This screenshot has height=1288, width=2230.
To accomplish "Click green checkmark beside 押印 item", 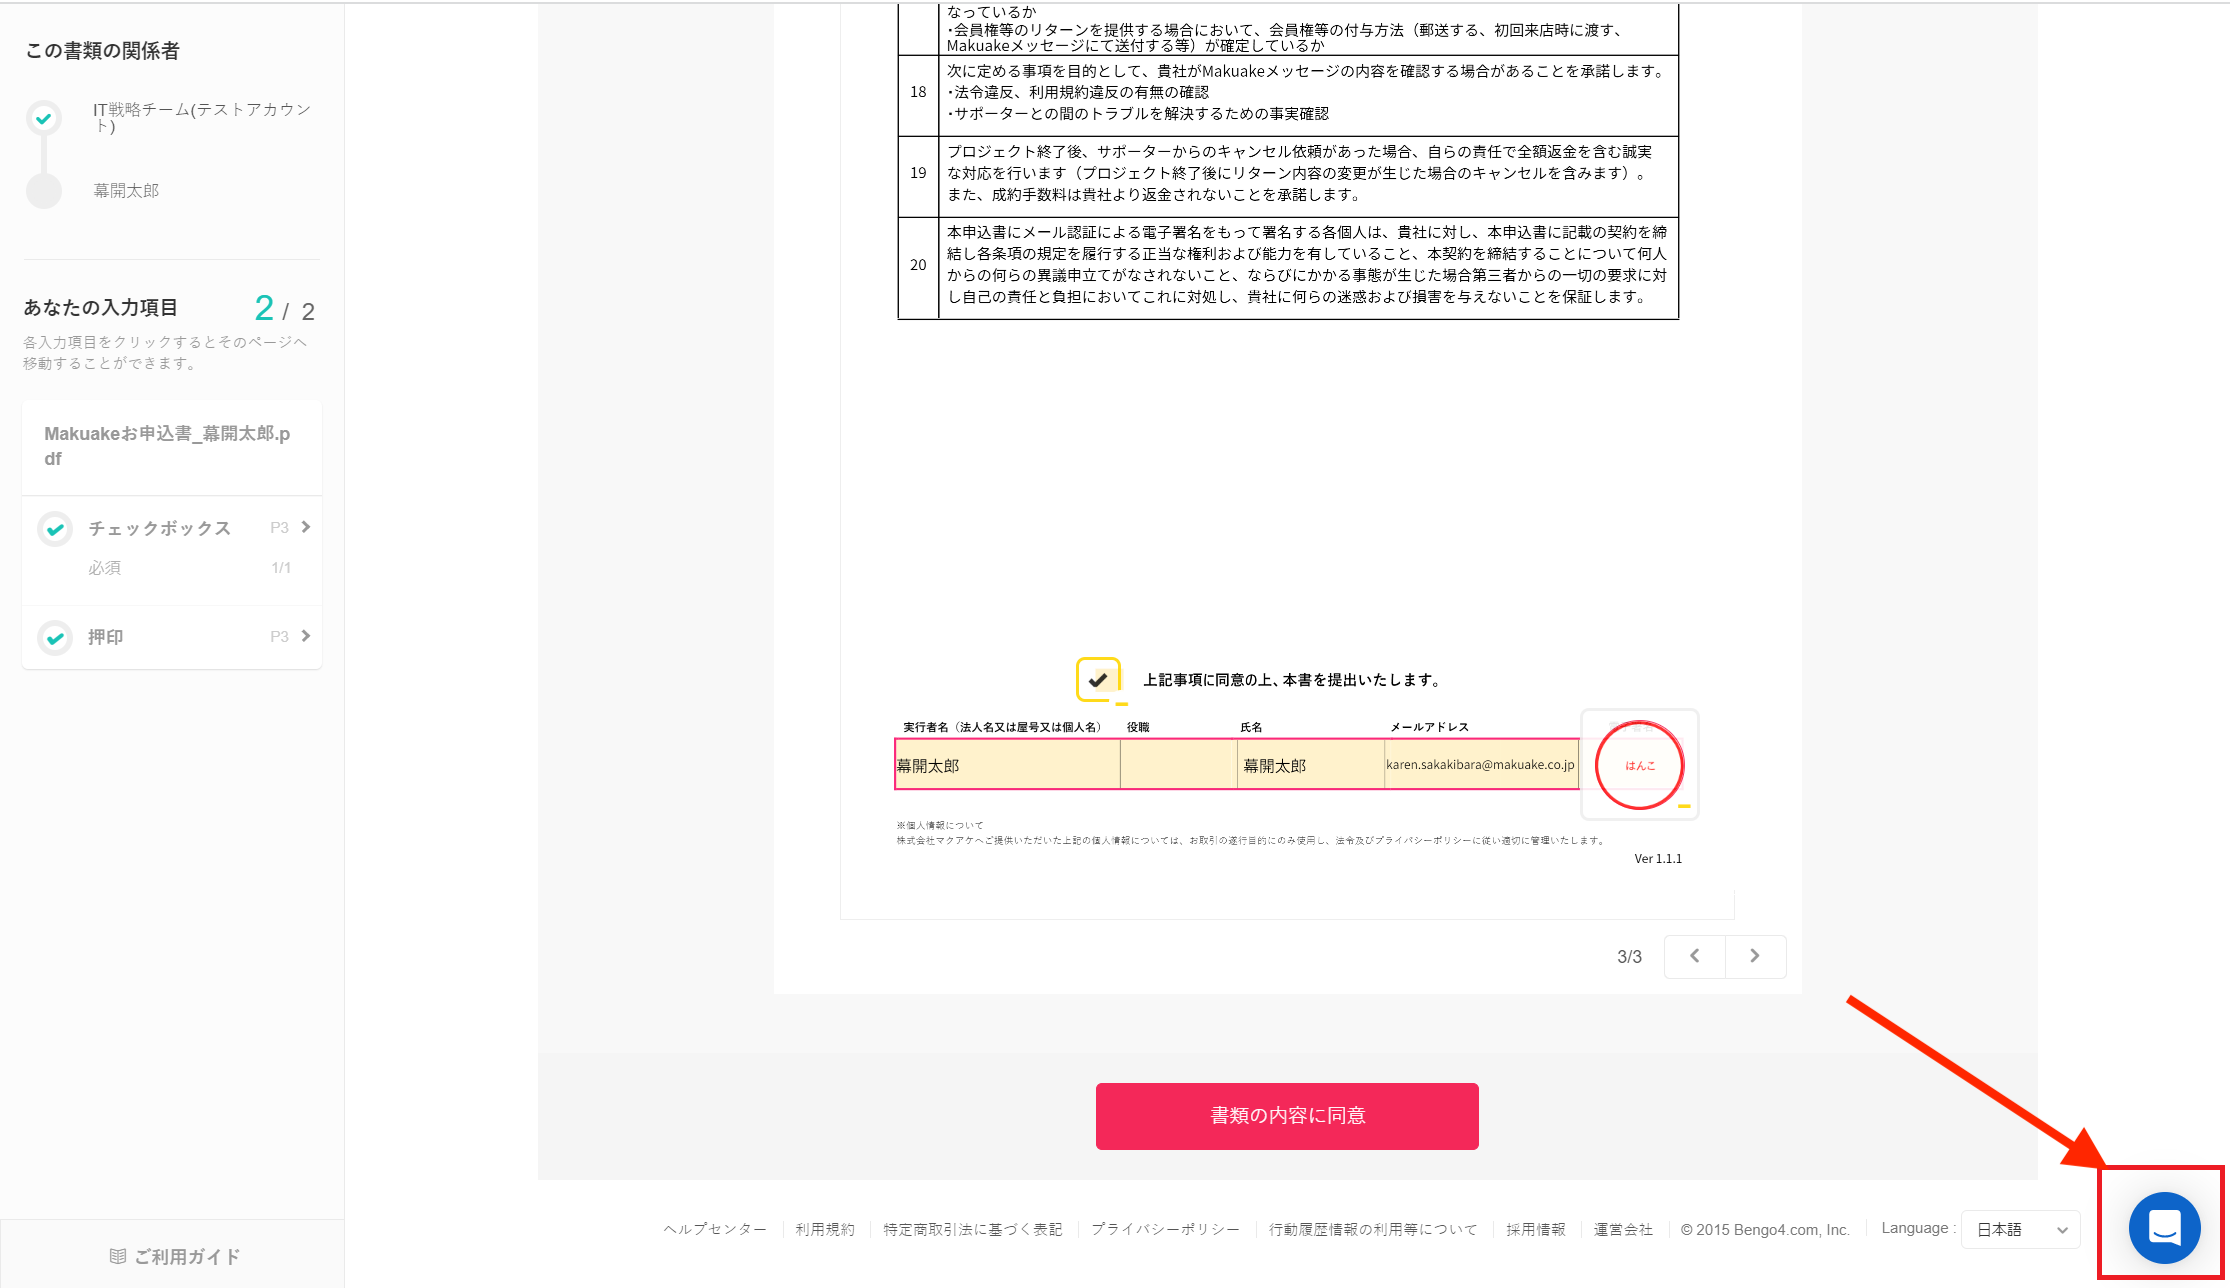I will click(x=55, y=637).
